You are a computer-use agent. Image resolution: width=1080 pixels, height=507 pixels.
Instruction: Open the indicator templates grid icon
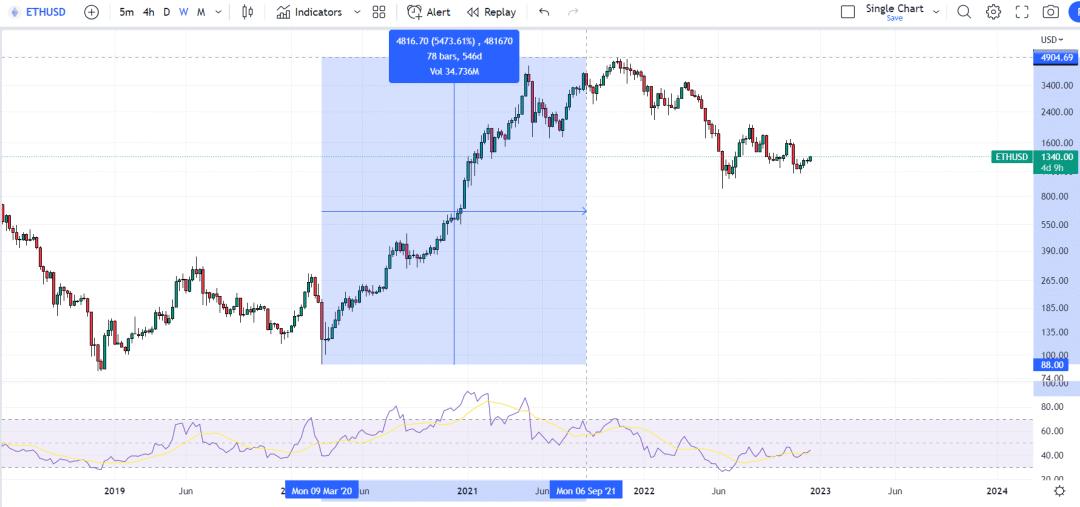[x=379, y=12]
